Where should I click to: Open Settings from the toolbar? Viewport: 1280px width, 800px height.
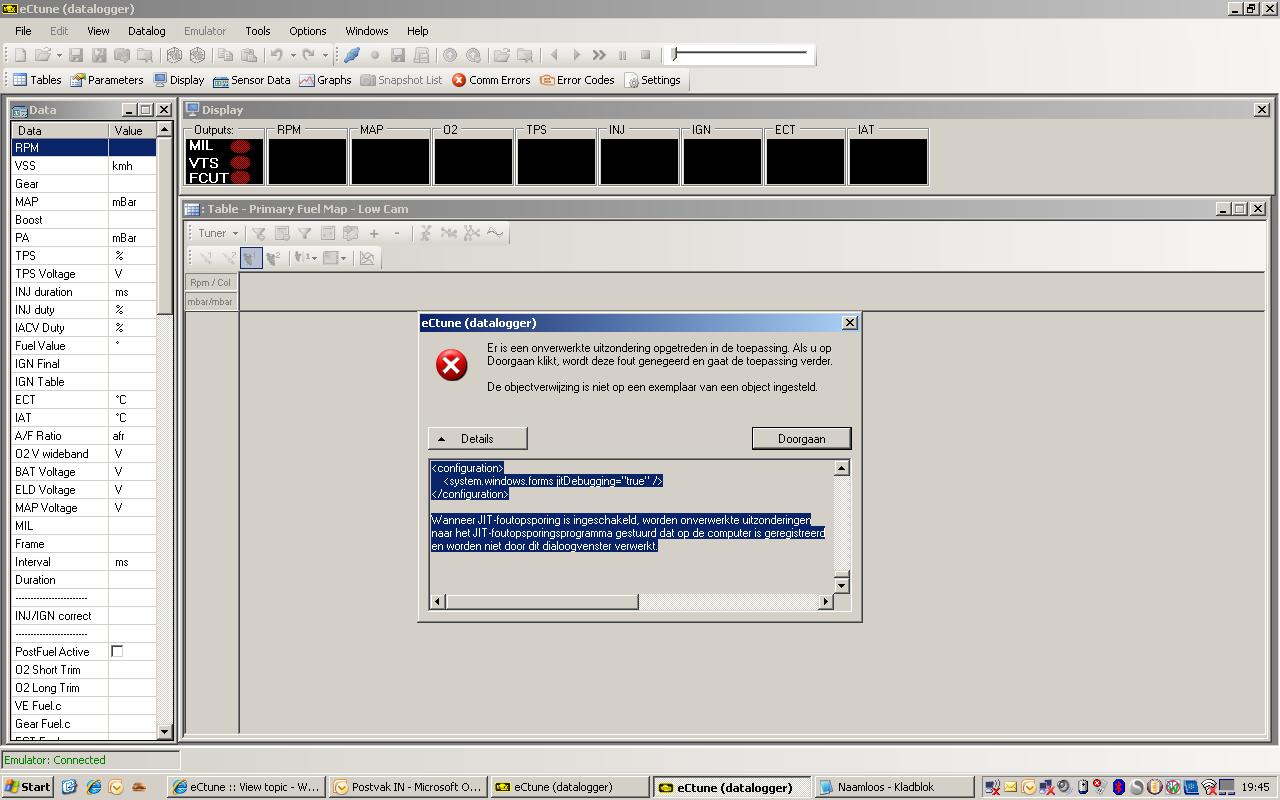652,80
